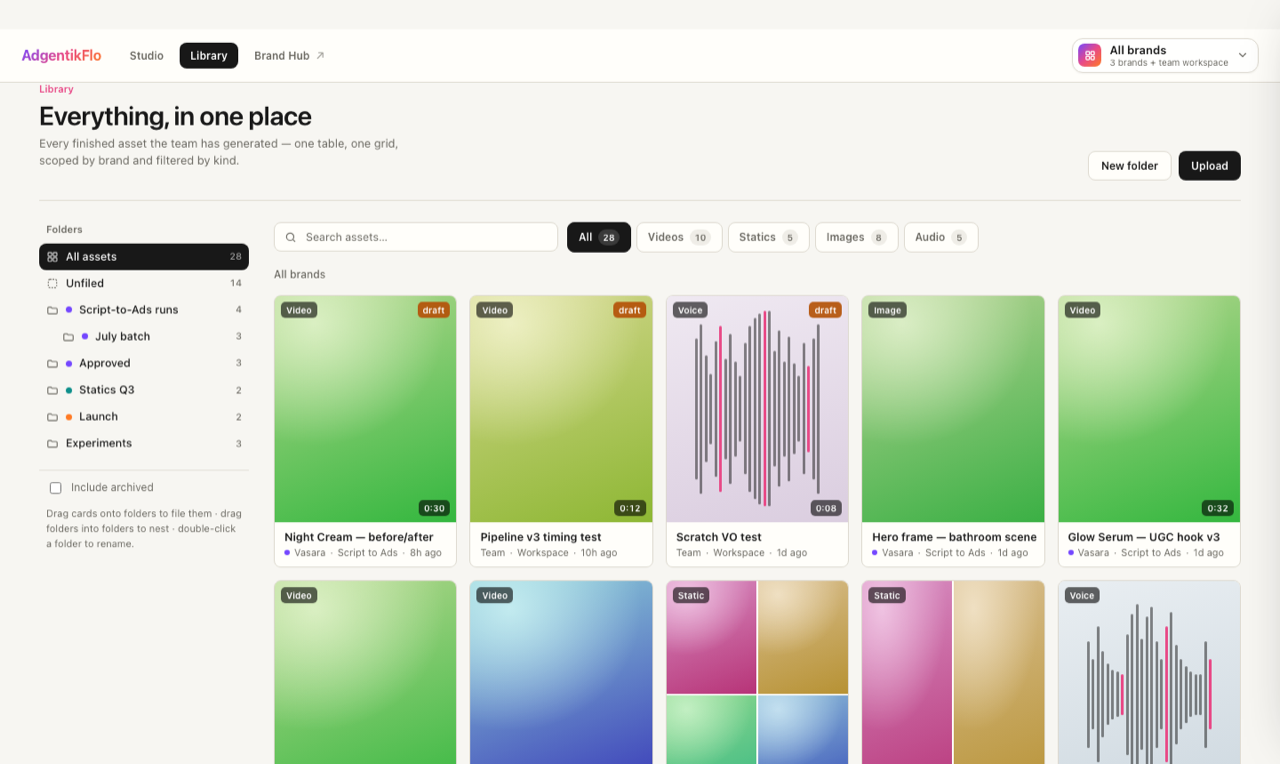Open Night Cream before/after thumbnail
Viewport: 1280px width, 764px height.
pos(365,409)
